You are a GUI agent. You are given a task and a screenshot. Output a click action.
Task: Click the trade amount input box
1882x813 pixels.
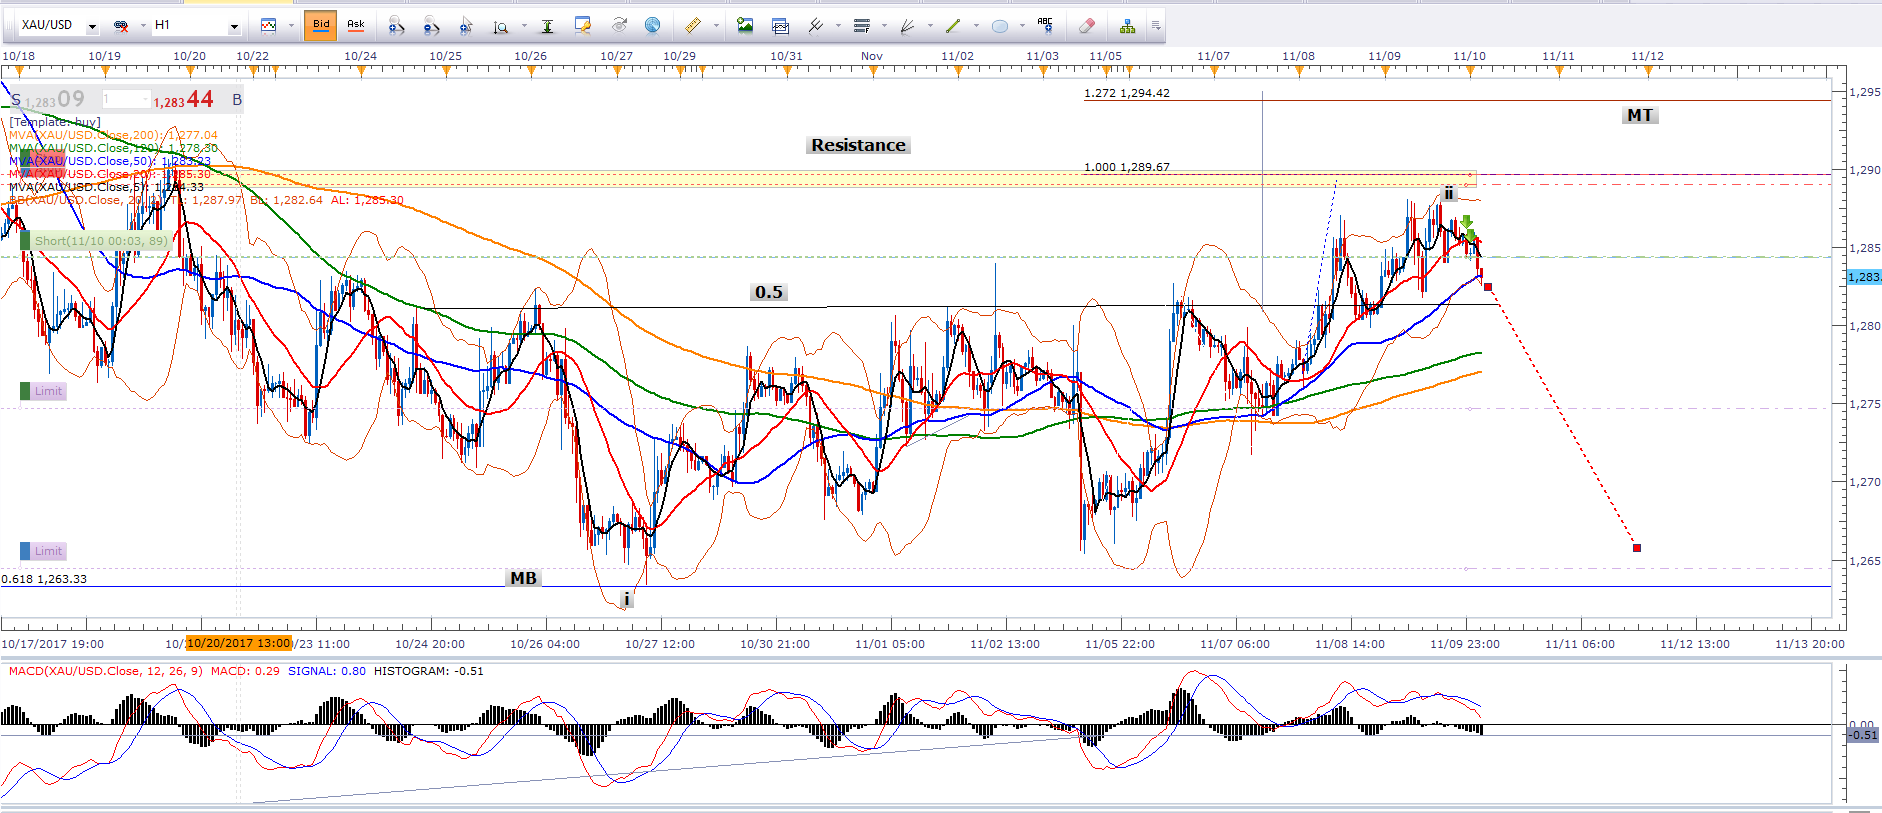click(x=125, y=100)
